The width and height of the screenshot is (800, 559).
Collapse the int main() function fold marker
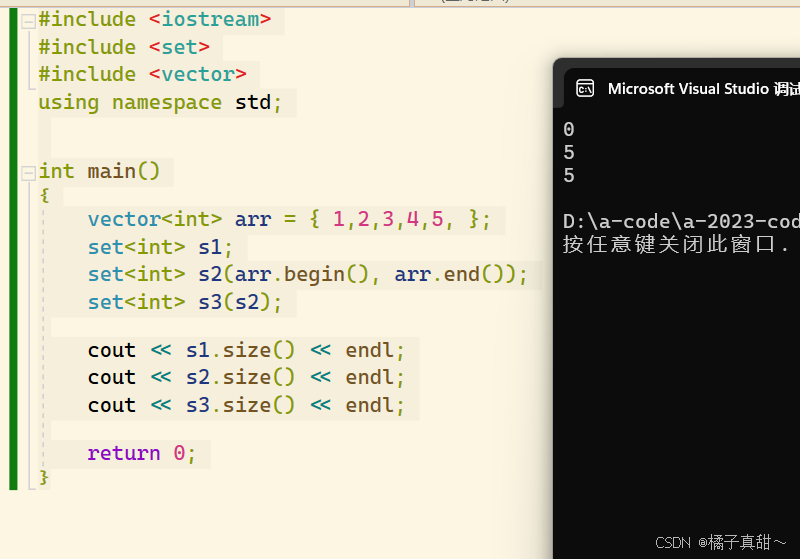[28, 173]
